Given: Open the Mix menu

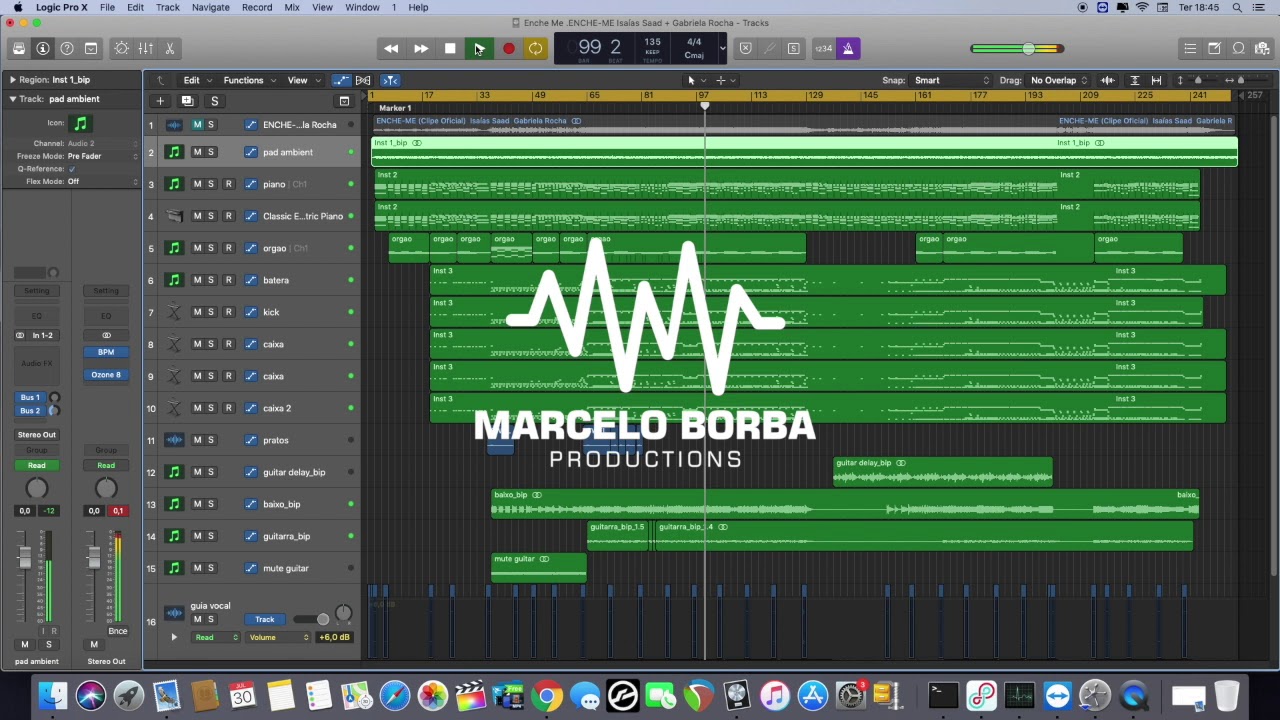Looking at the screenshot, I should (292, 7).
